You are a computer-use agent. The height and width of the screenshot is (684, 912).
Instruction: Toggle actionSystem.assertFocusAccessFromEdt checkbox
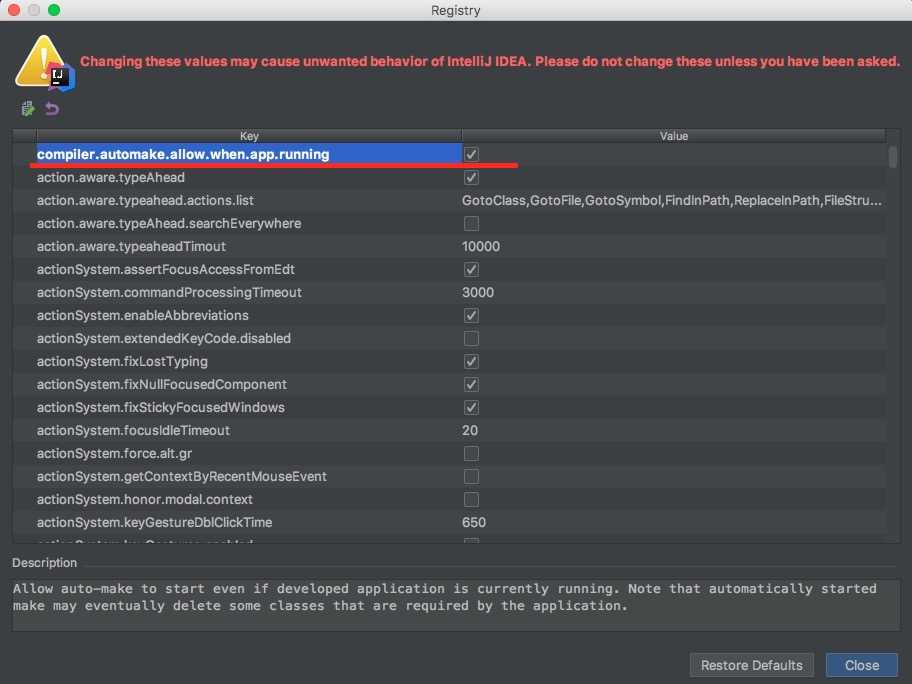(471, 269)
